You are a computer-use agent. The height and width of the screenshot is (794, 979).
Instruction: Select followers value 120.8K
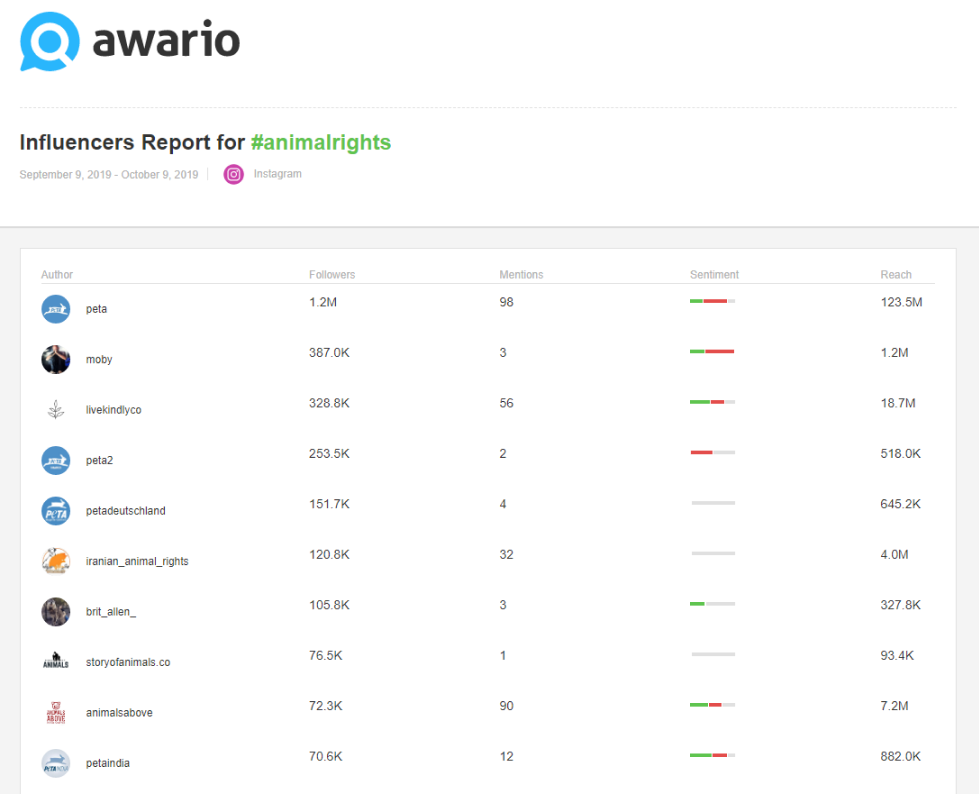pos(329,555)
